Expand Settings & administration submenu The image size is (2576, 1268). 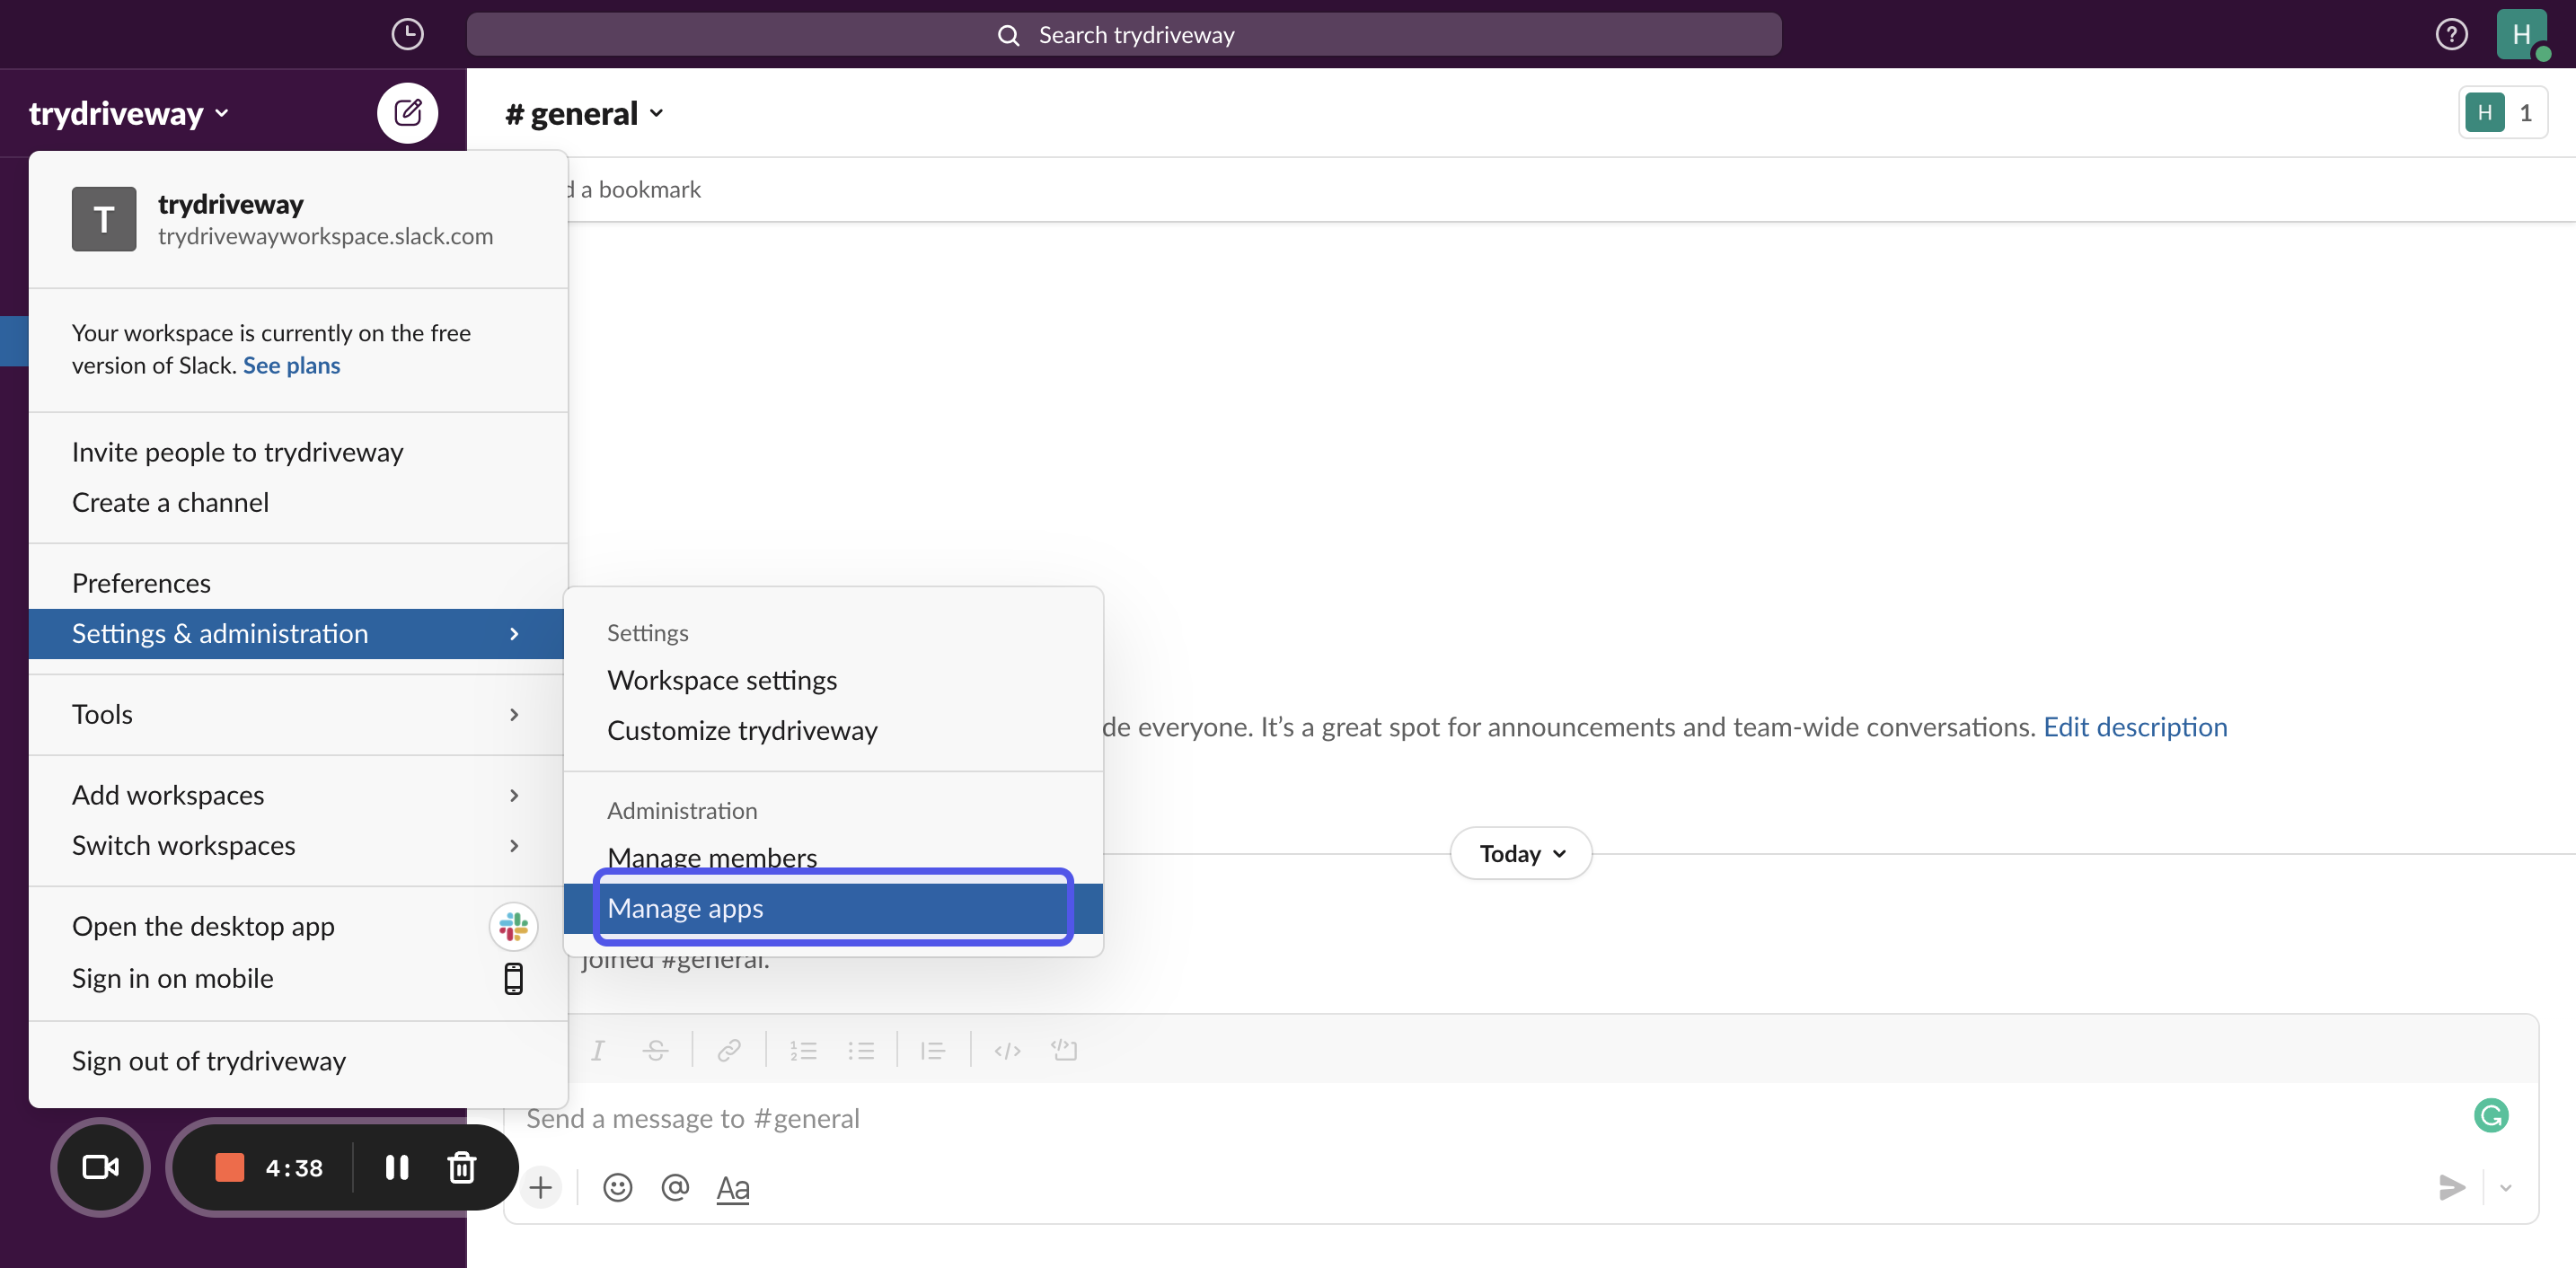297,633
